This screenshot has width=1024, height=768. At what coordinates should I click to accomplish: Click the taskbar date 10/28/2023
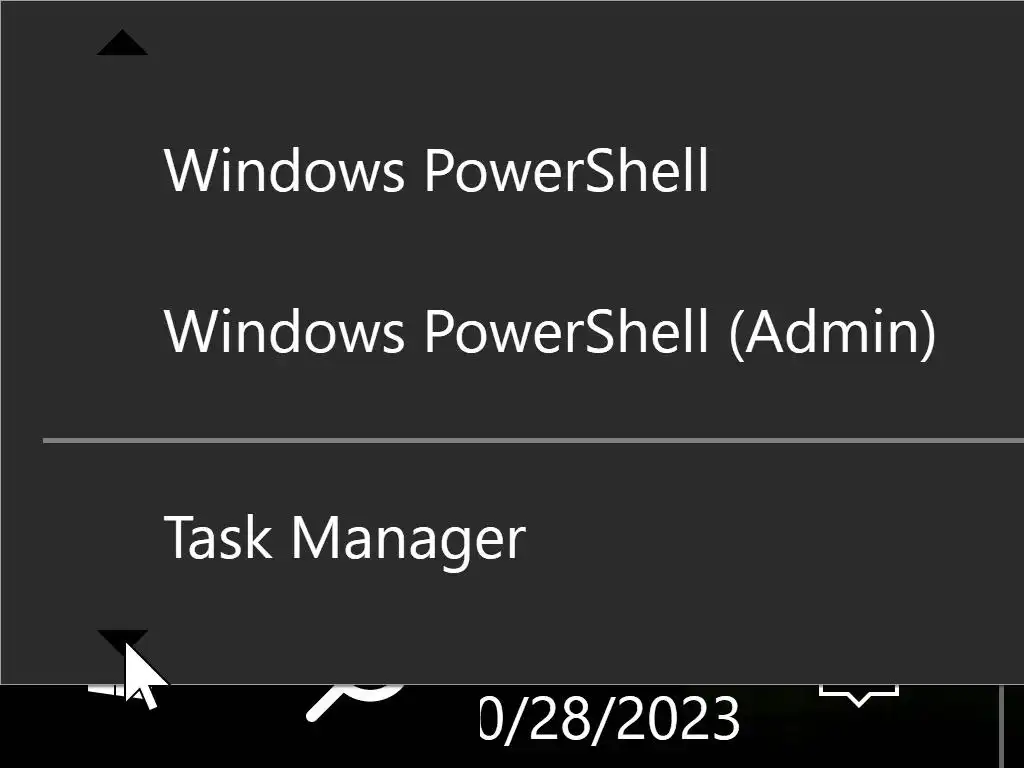(x=610, y=720)
